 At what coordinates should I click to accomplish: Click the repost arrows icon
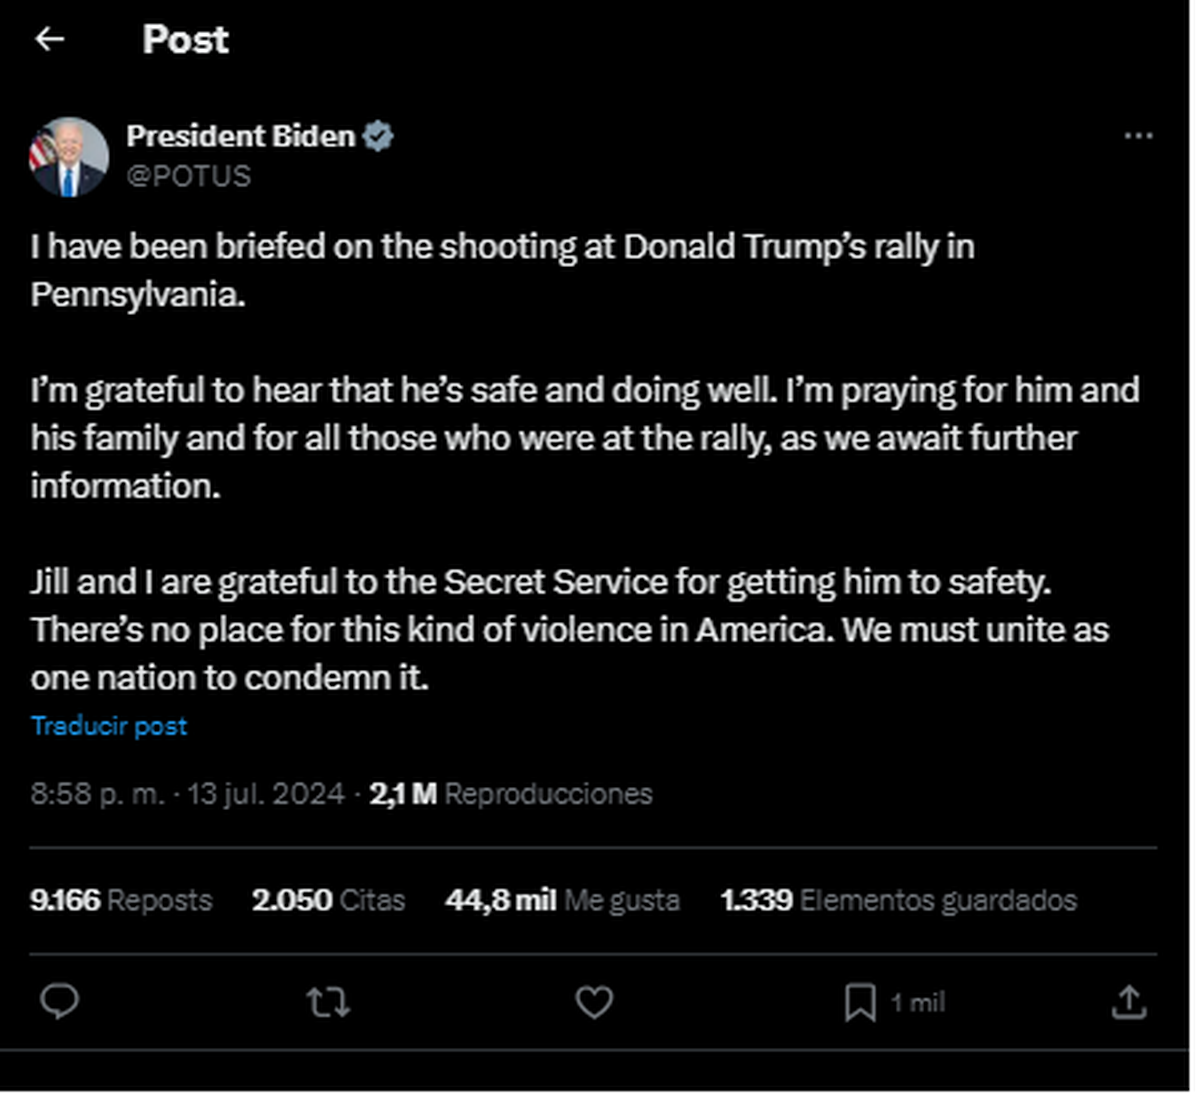tap(328, 1002)
